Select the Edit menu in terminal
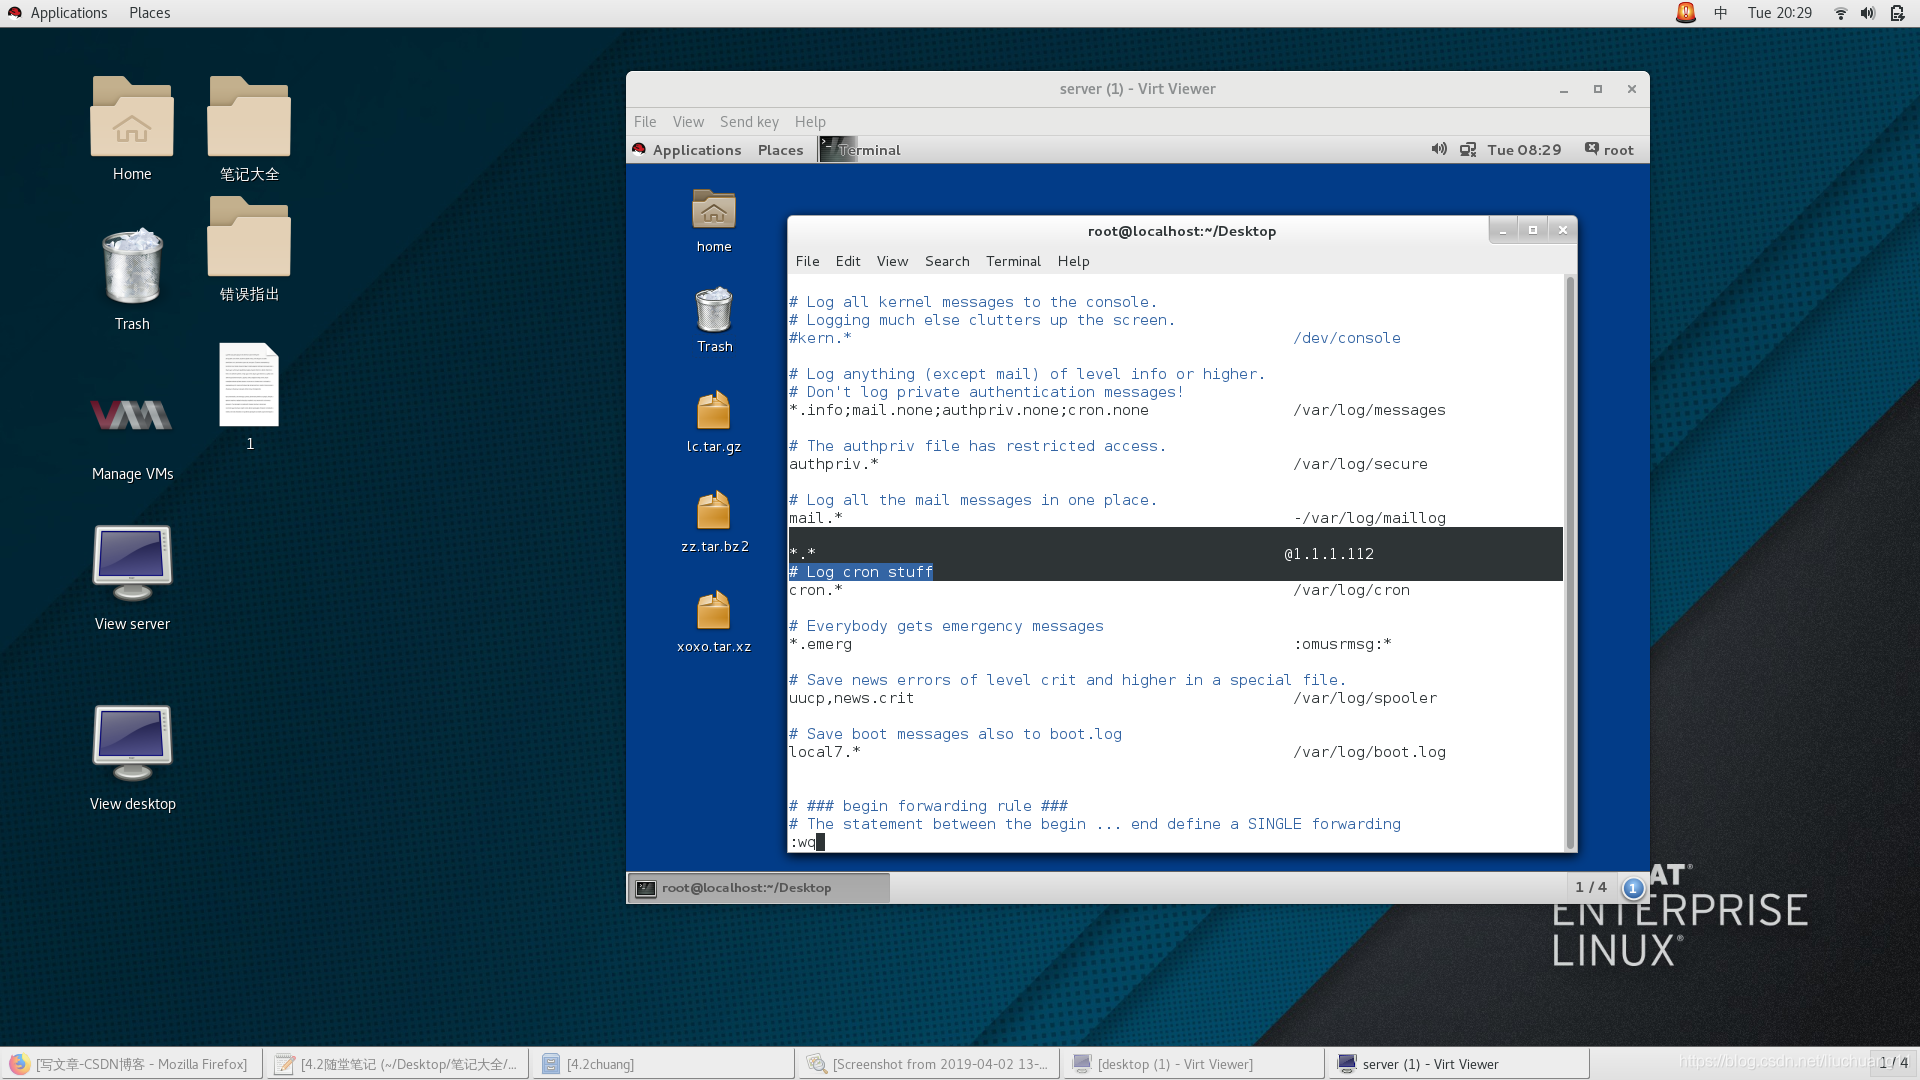The image size is (1920, 1080). [847, 261]
